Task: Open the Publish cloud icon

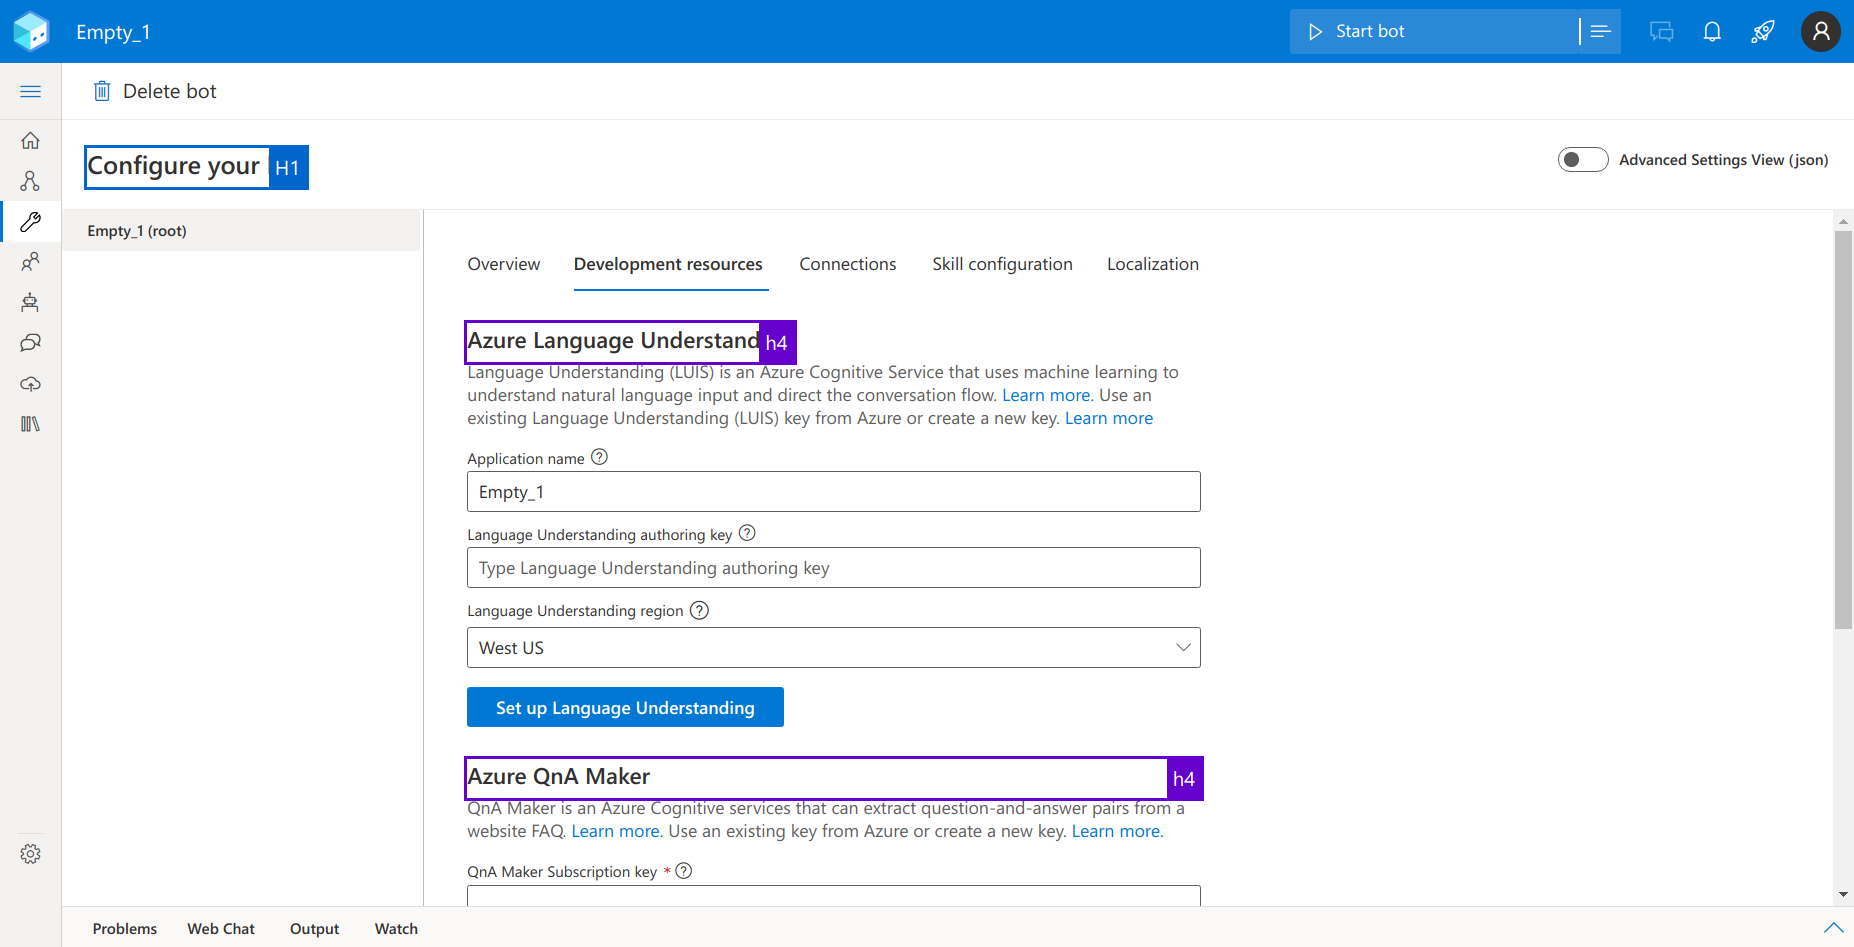Action: [30, 383]
